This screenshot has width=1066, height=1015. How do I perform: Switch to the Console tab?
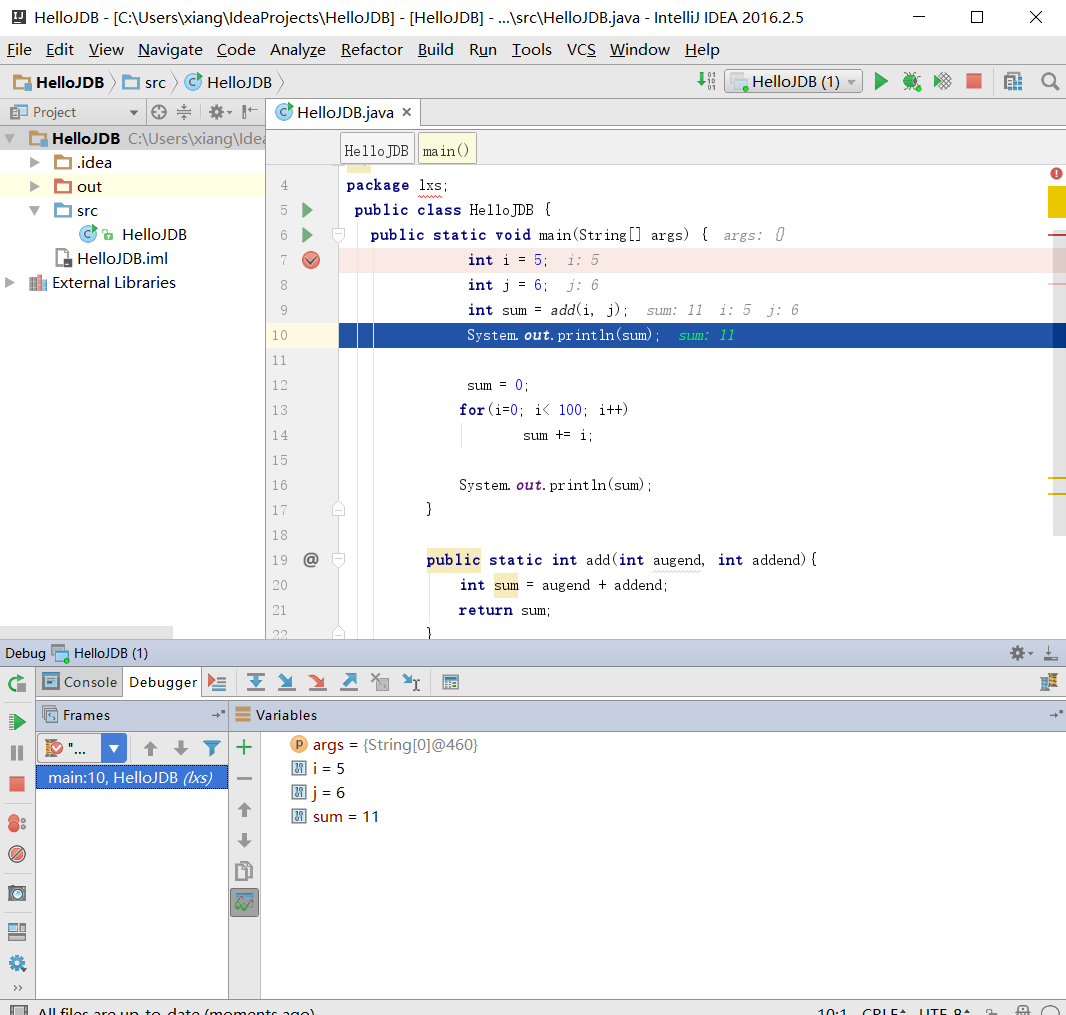click(x=80, y=682)
